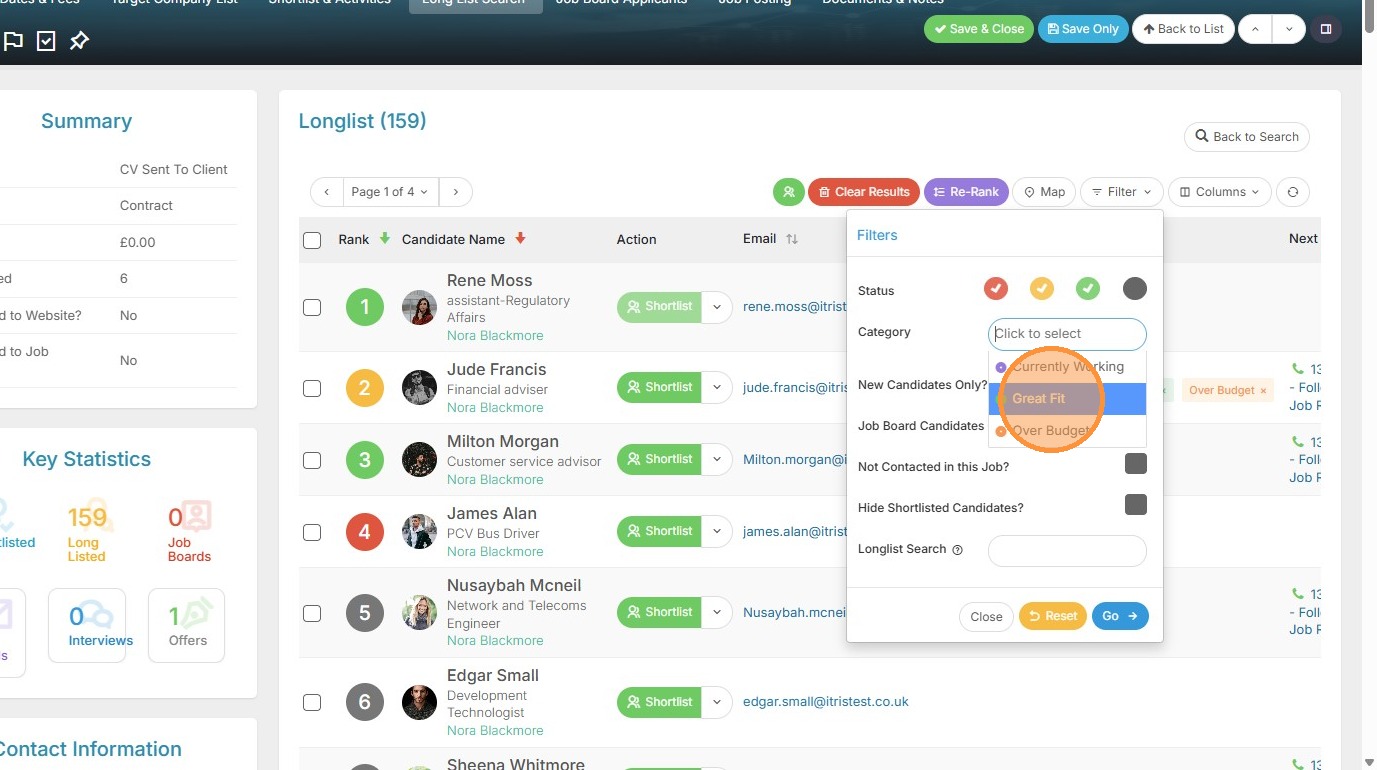
Task: Open Shortlist arrow for Milton Morgan
Action: (x=717, y=460)
